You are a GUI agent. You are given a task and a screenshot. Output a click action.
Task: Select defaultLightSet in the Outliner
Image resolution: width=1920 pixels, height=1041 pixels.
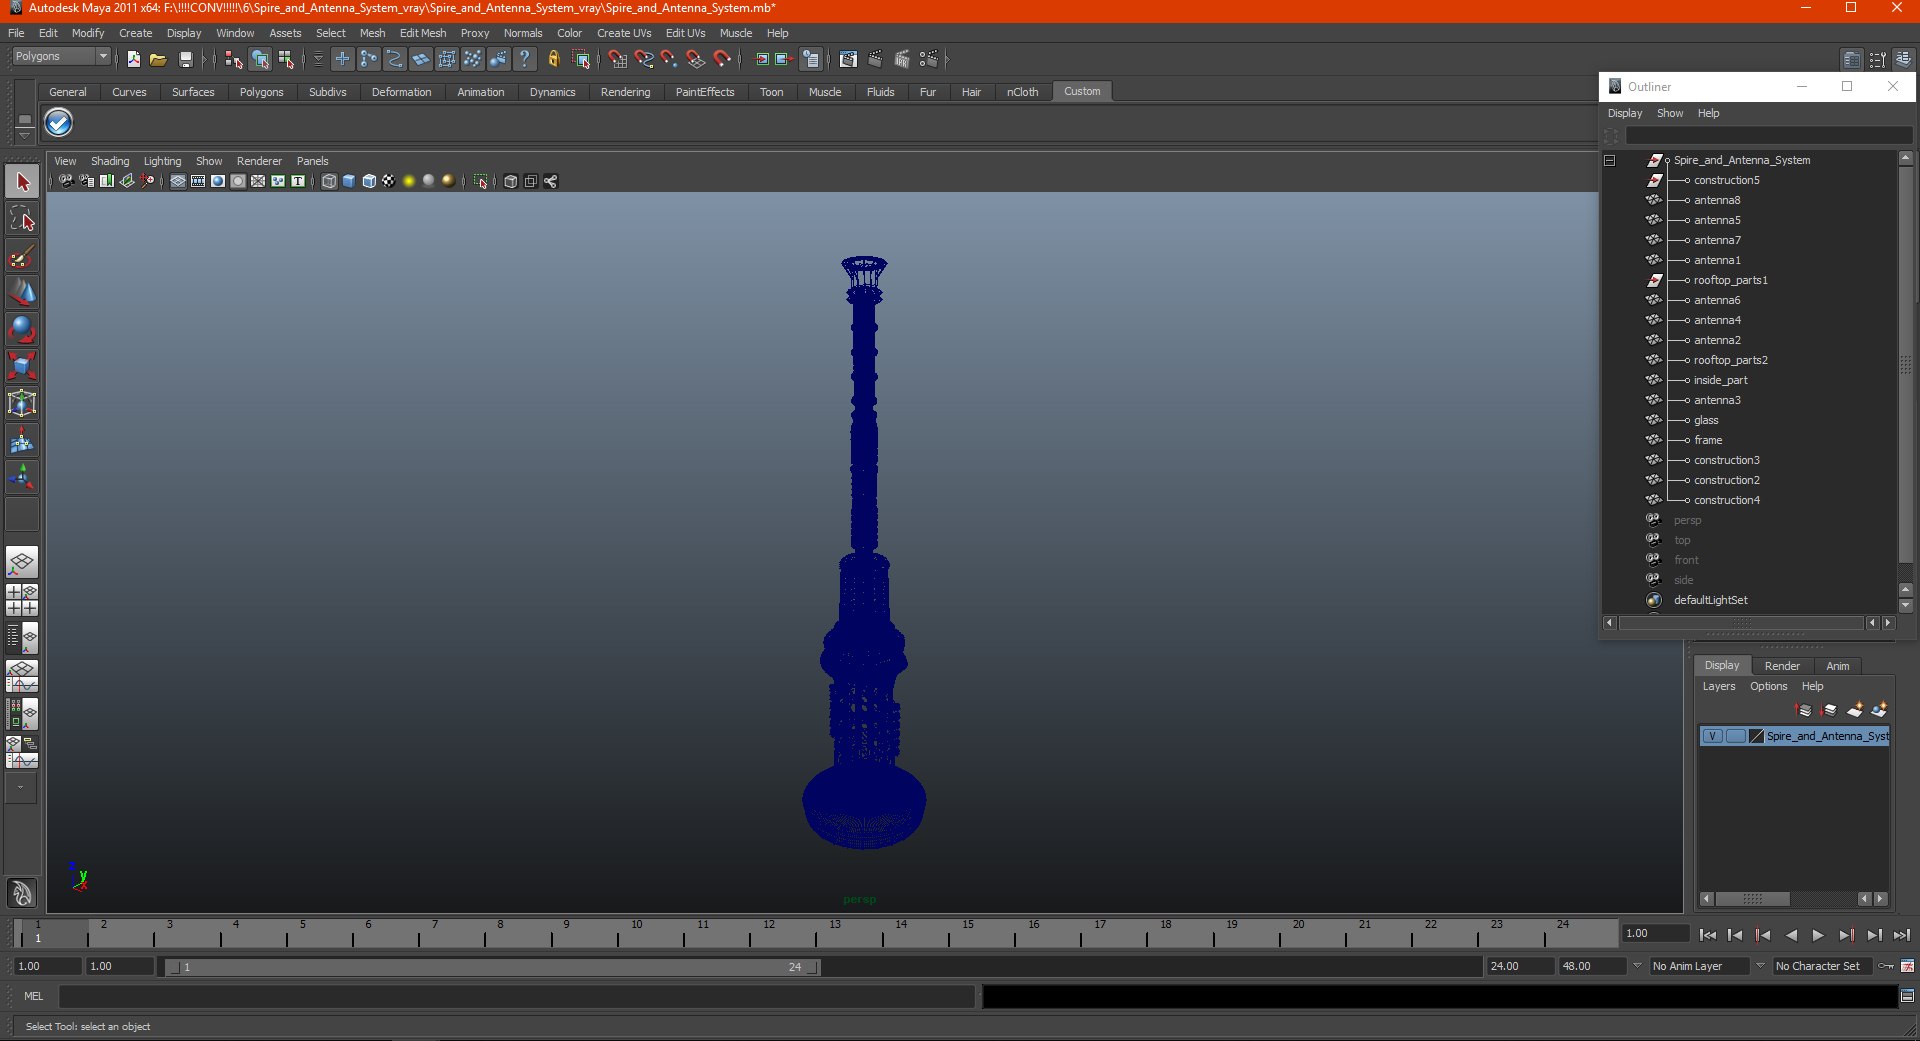(1711, 600)
